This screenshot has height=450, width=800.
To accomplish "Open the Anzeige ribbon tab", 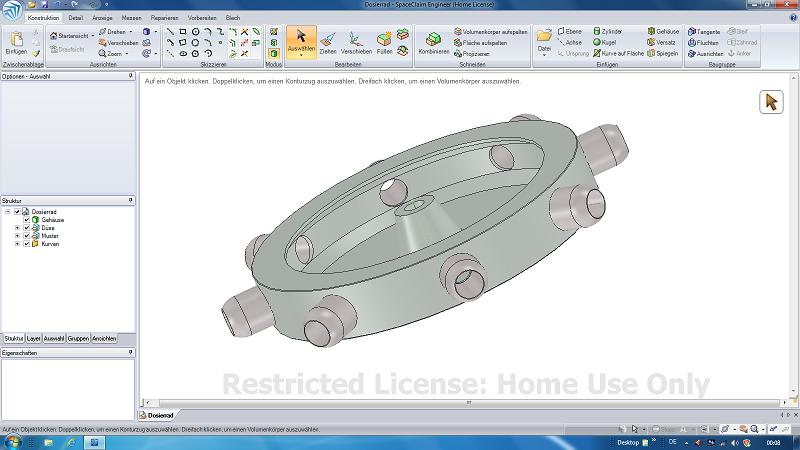I will tap(102, 18).
